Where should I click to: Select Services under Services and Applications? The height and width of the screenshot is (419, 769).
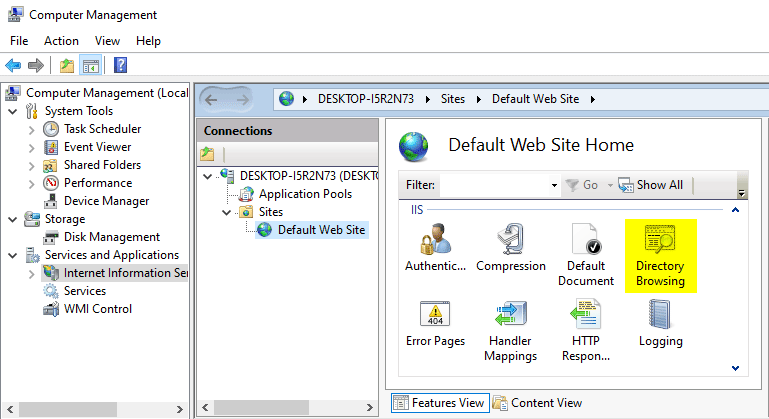coord(84,291)
